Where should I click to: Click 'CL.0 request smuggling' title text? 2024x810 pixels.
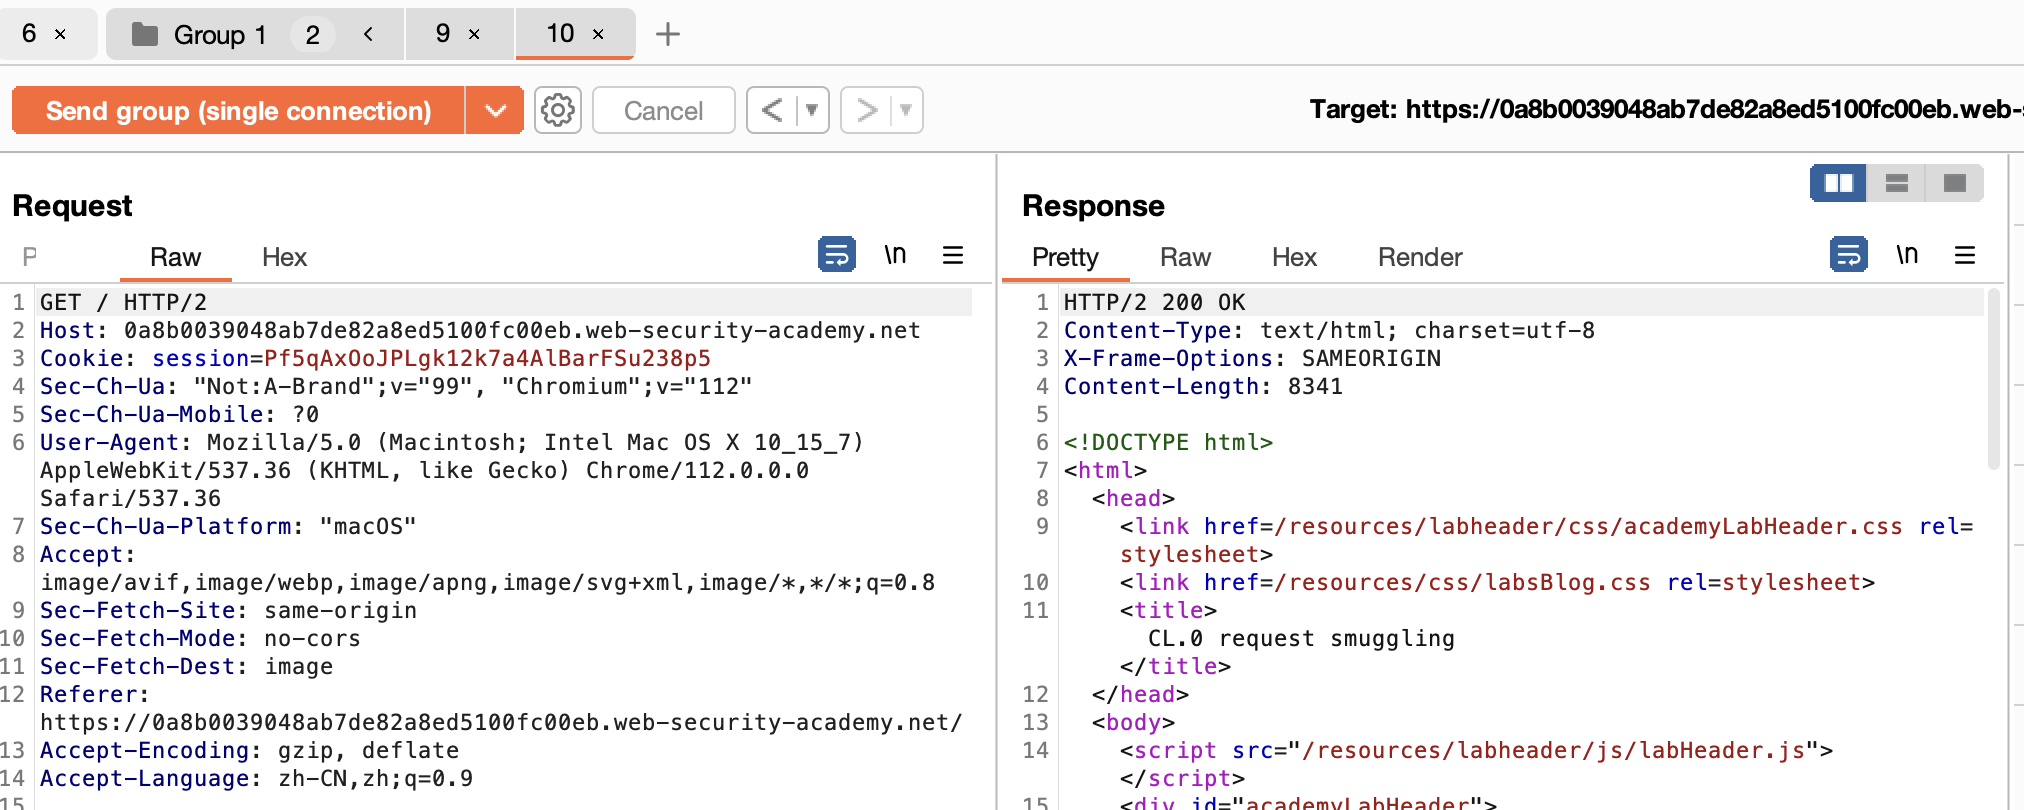coord(1301,638)
